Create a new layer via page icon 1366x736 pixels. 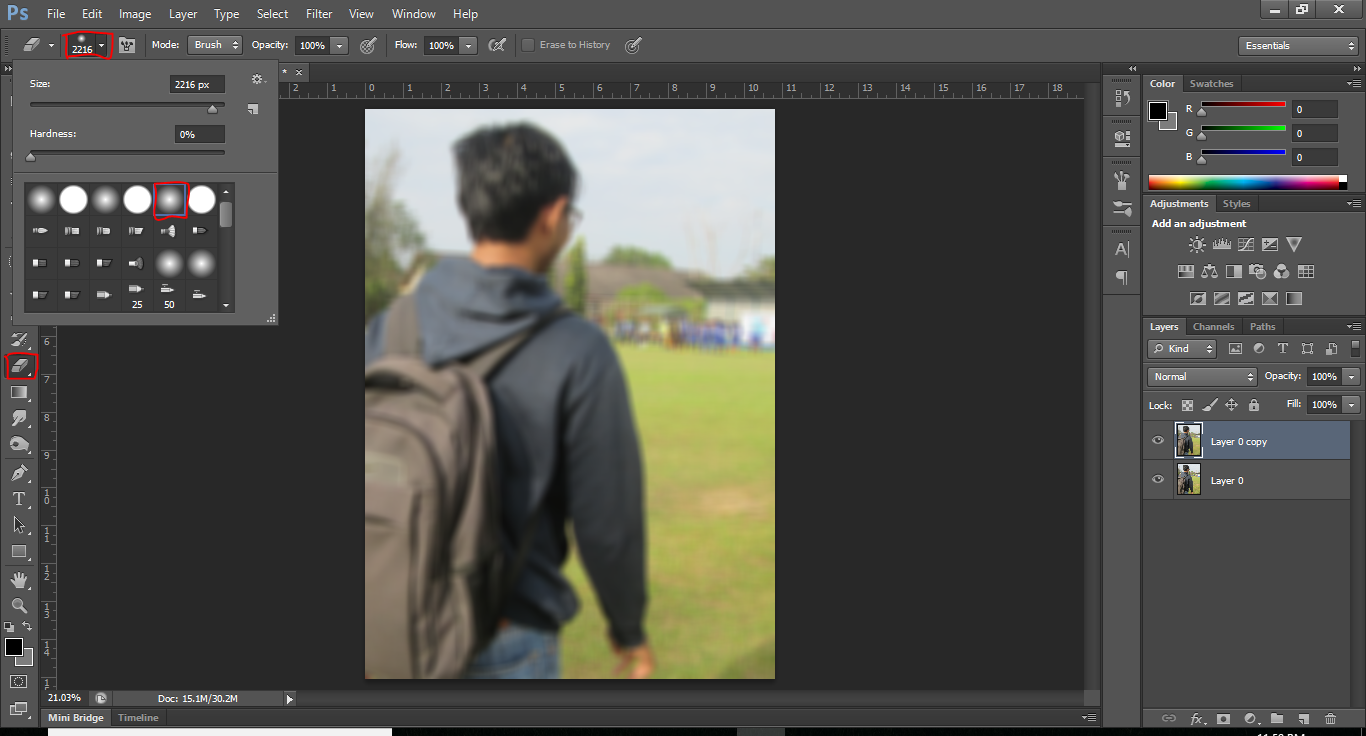click(1303, 718)
